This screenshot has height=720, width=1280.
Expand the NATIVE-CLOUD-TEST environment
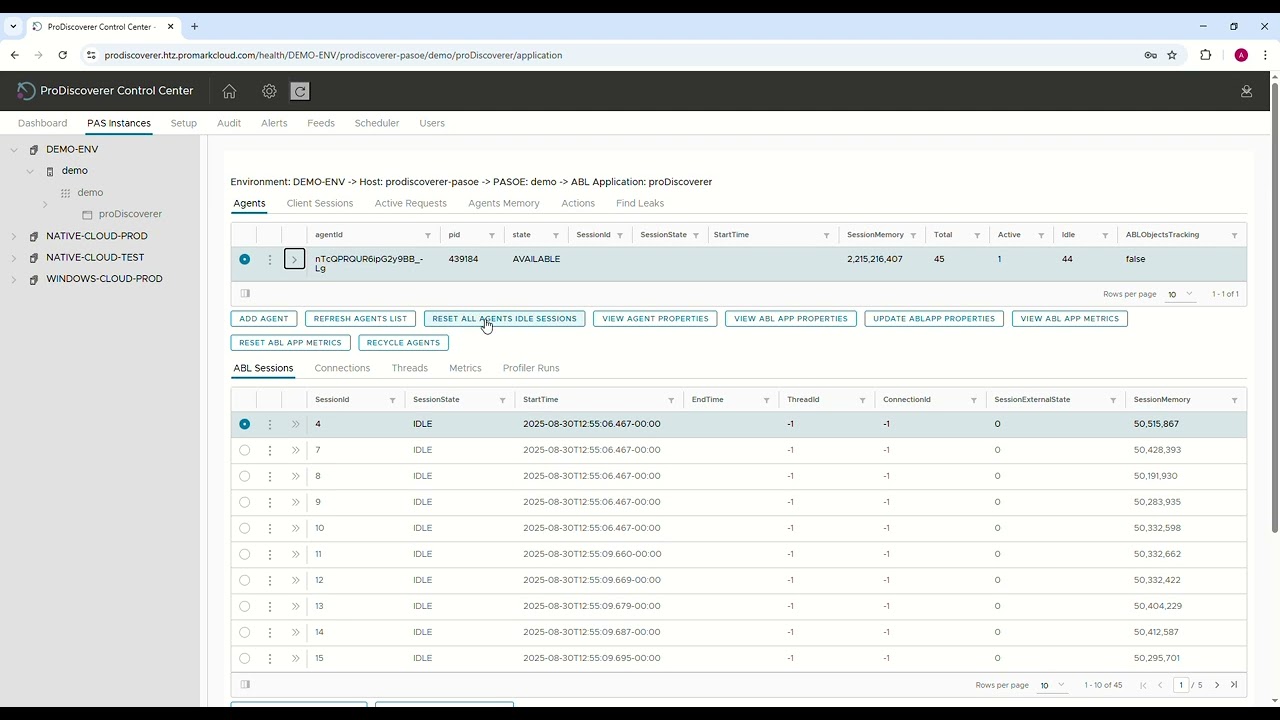point(14,258)
